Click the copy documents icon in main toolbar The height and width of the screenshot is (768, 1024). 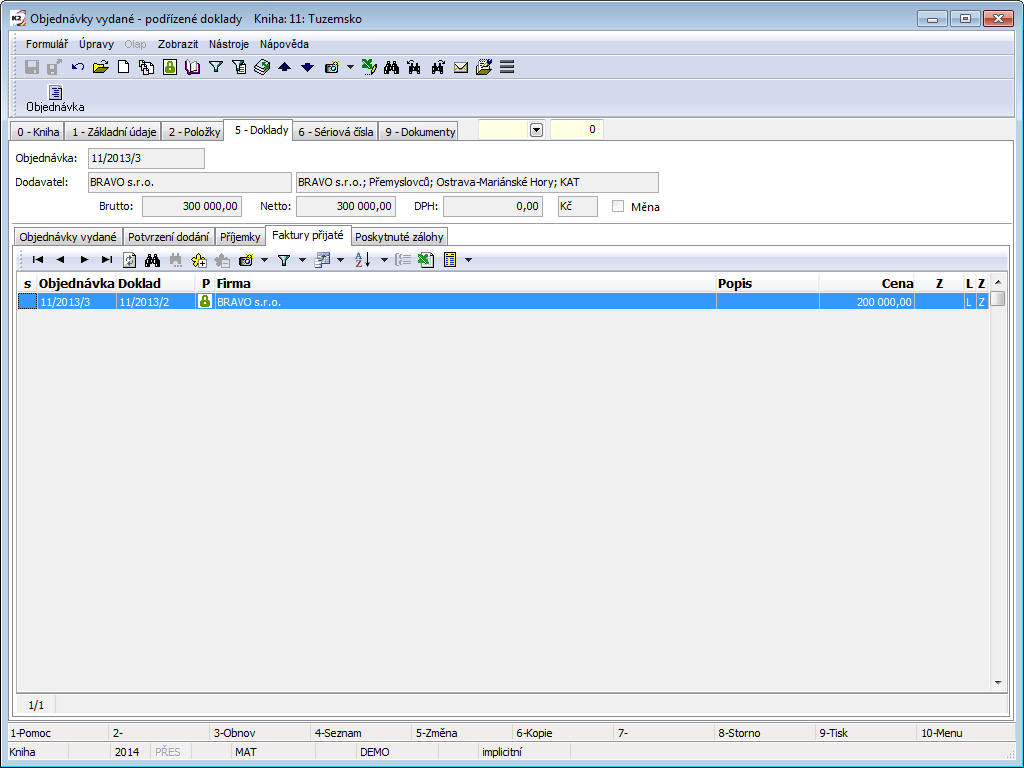point(146,67)
